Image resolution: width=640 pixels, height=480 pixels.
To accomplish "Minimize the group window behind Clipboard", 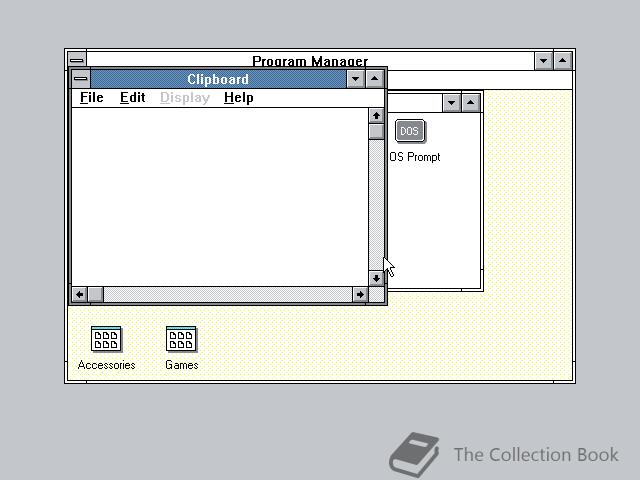I will pos(451,102).
